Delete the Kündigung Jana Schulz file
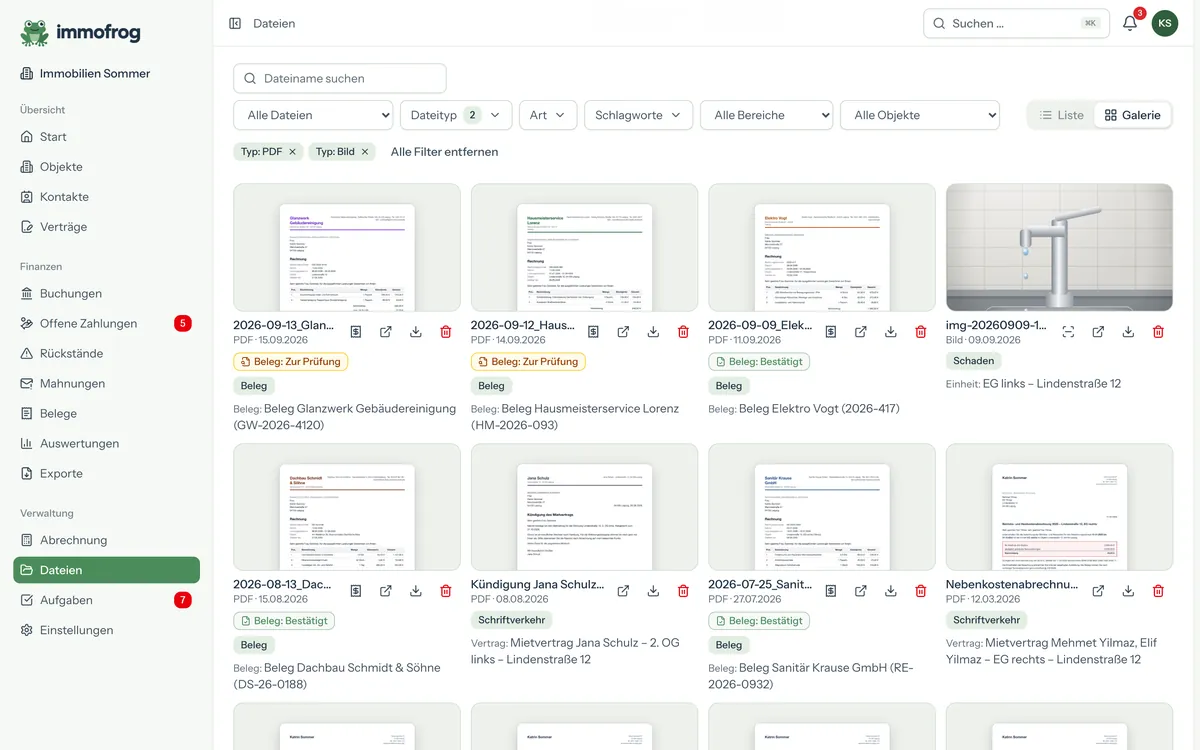The image size is (1200, 750). 683,591
